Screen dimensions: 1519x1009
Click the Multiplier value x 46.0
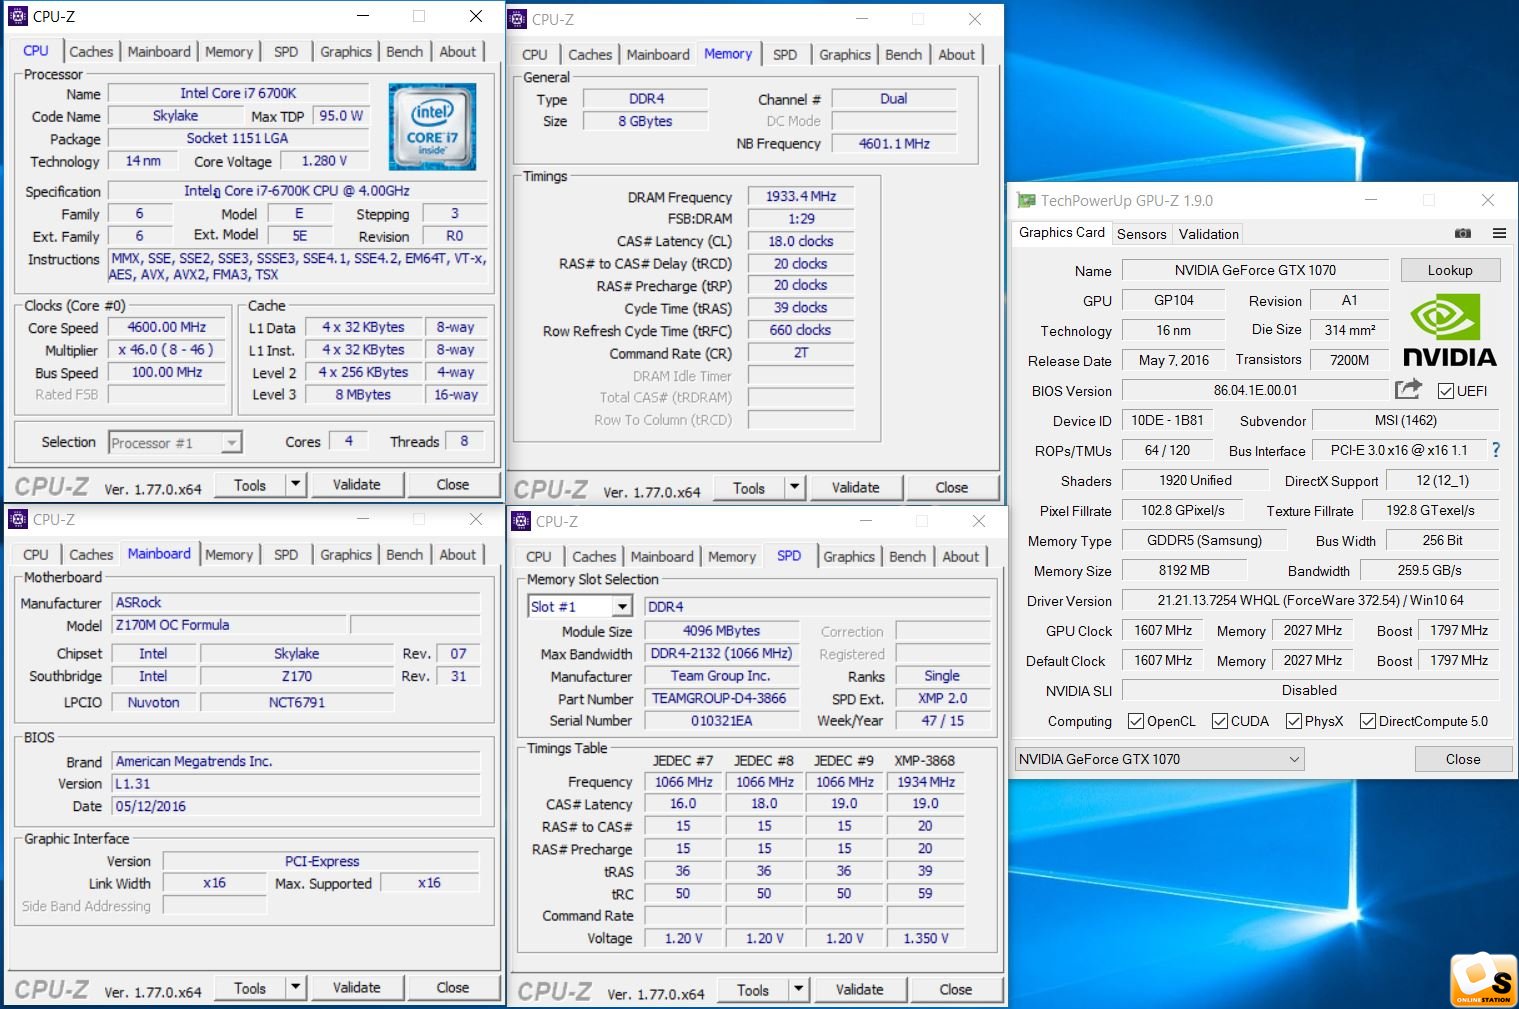click(167, 350)
